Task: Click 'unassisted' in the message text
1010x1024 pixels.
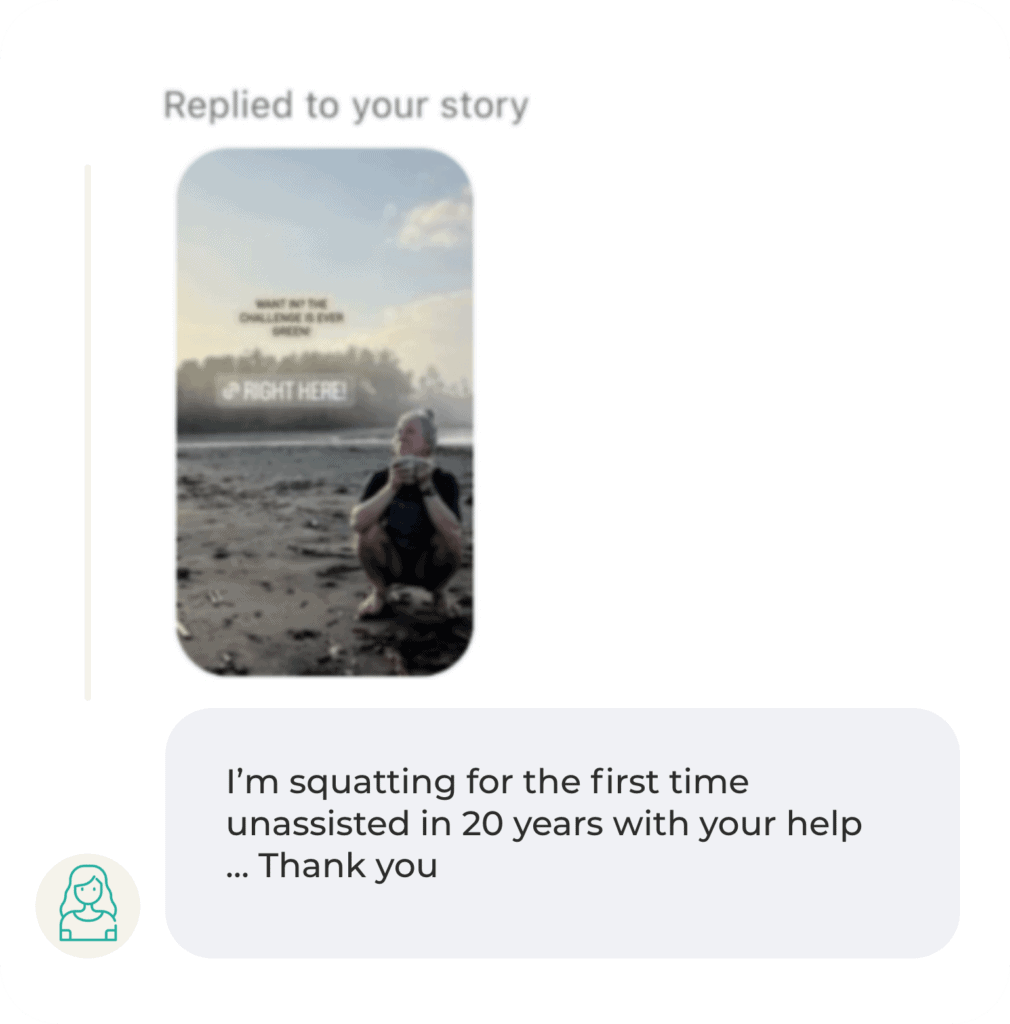Action: (x=317, y=824)
